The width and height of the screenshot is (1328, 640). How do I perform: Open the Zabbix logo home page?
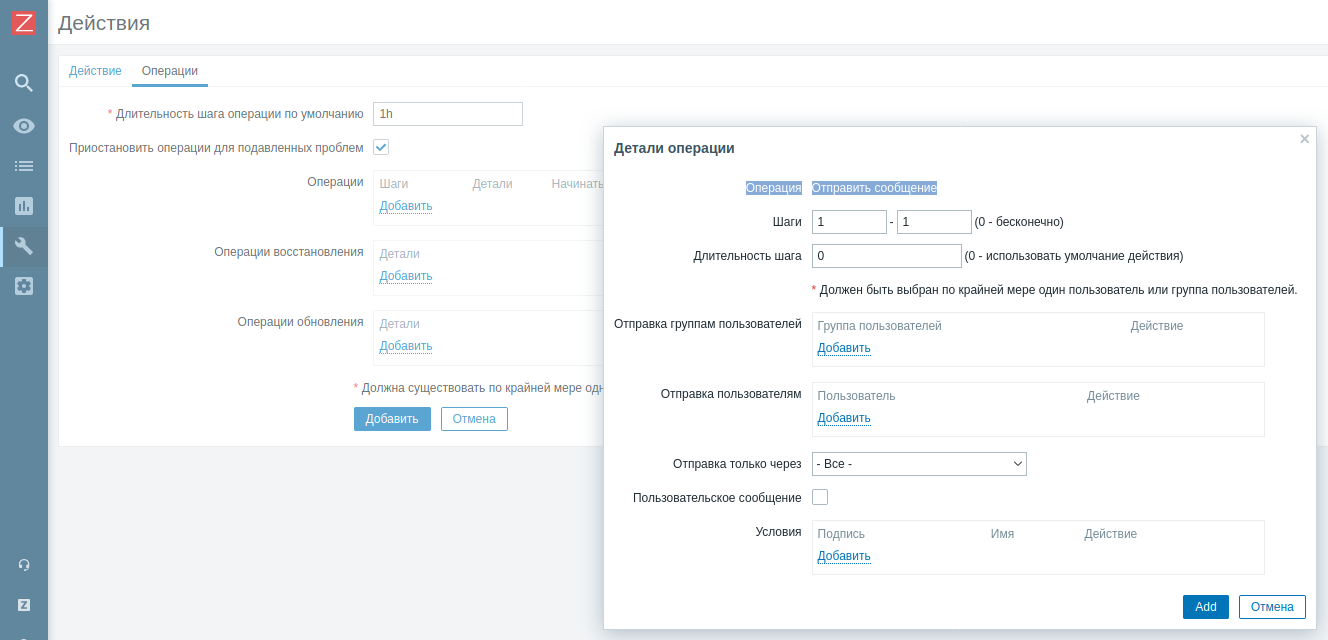[x=23, y=23]
